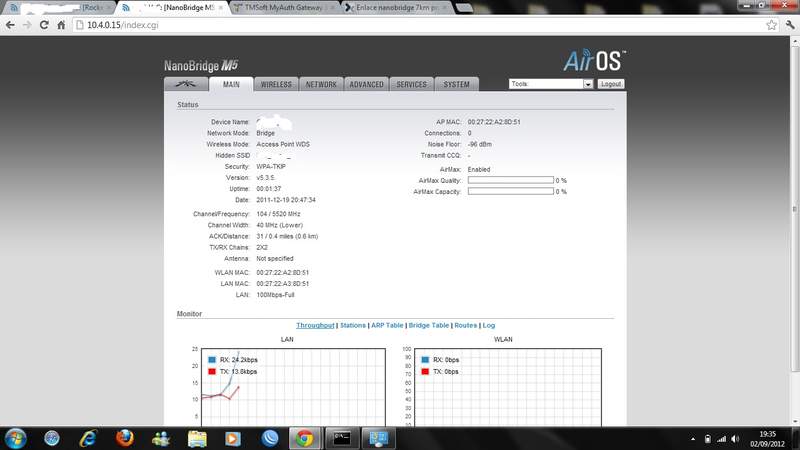Image resolution: width=800 pixels, height=450 pixels.
Task: Select the Channel/Frequency value 104 / 5520 MHz
Action: 278,214
